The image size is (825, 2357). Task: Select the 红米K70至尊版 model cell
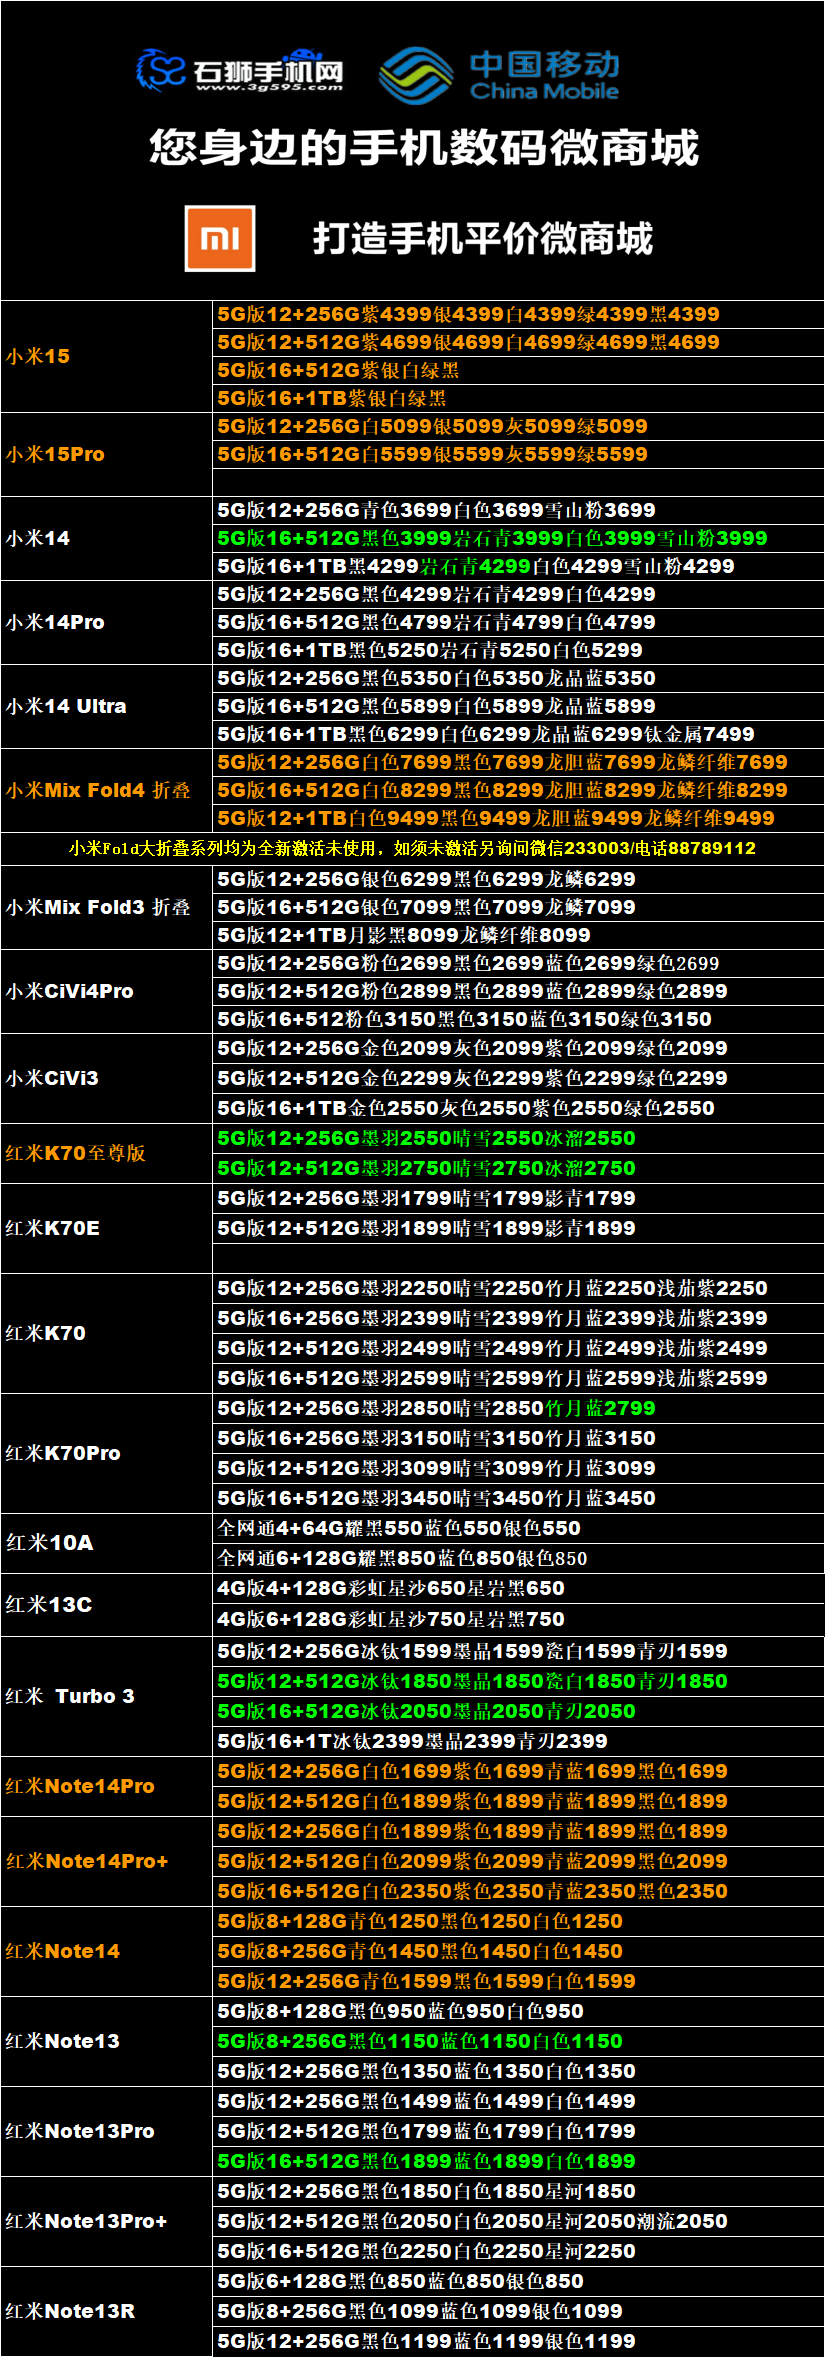coord(107,1153)
